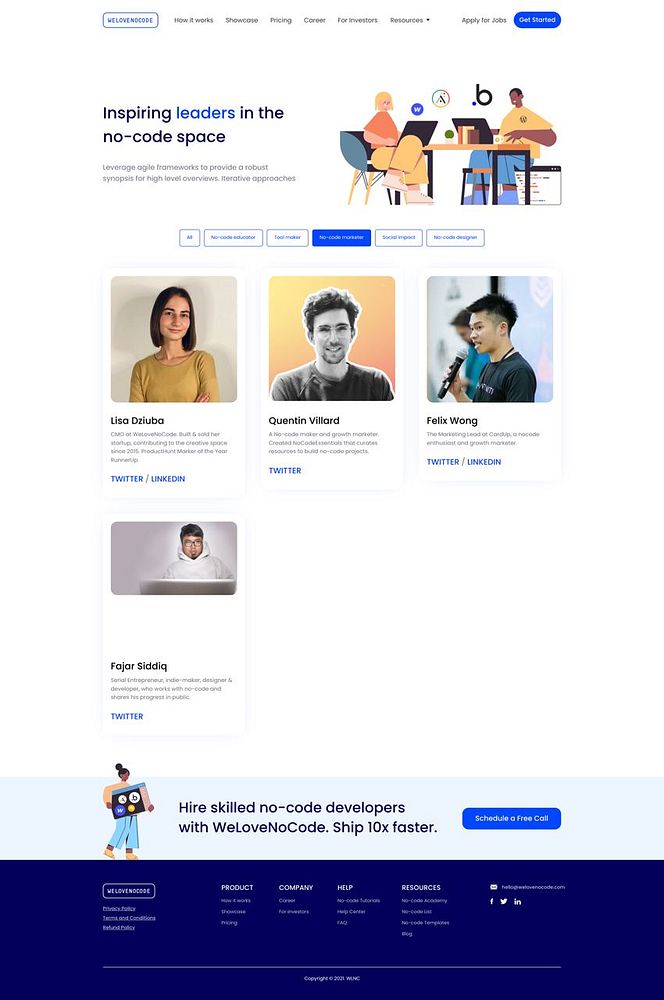Image resolution: width=664 pixels, height=1000 pixels.
Task: Click the Get Started button
Action: (x=537, y=20)
